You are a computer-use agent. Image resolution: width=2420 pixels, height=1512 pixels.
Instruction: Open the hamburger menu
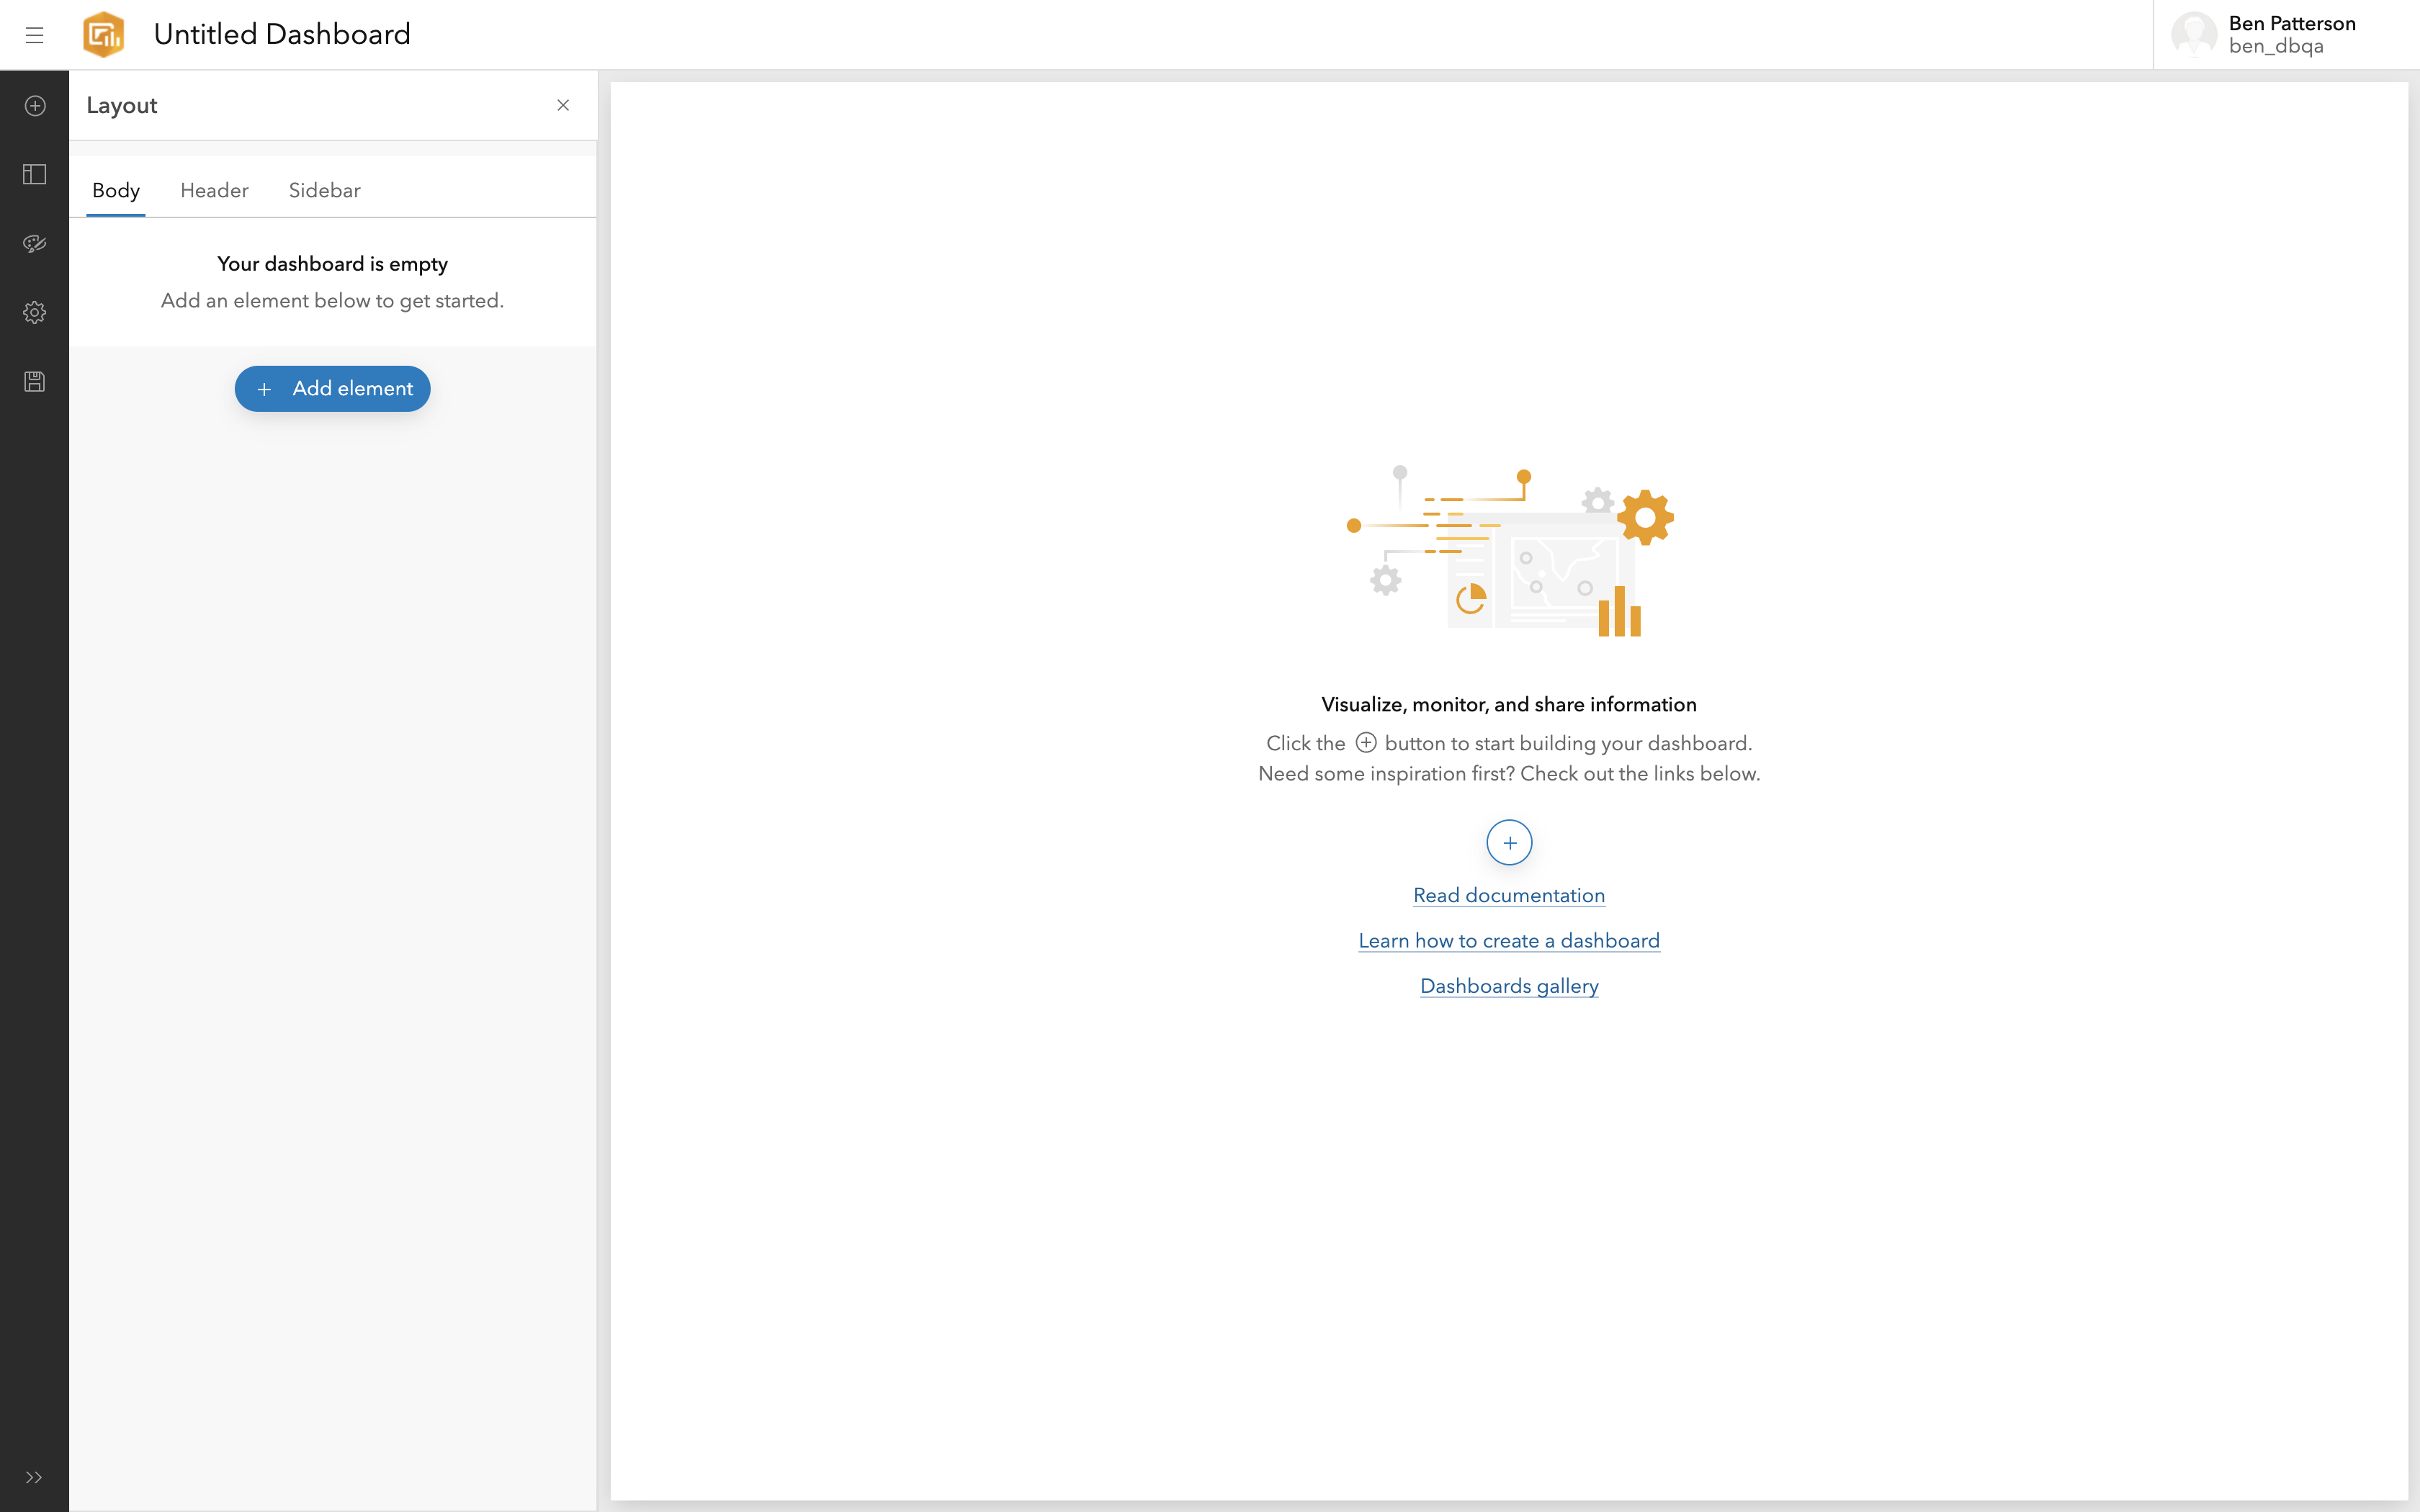pyautogui.click(x=34, y=35)
